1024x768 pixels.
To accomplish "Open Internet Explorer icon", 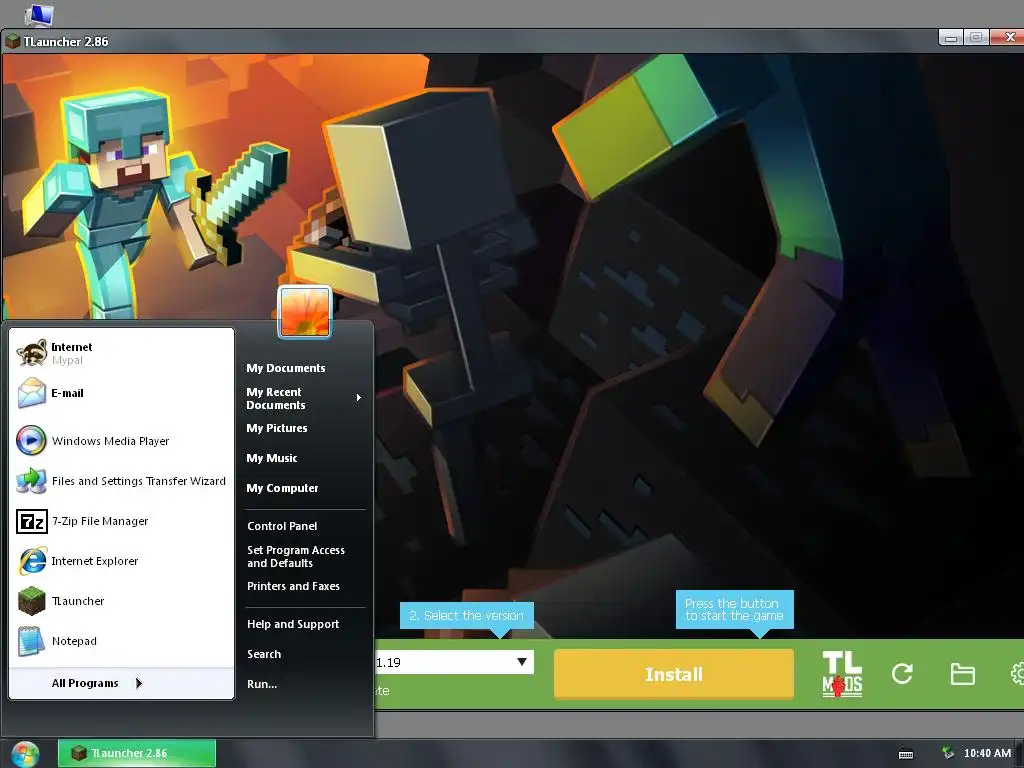I will pos(31,561).
